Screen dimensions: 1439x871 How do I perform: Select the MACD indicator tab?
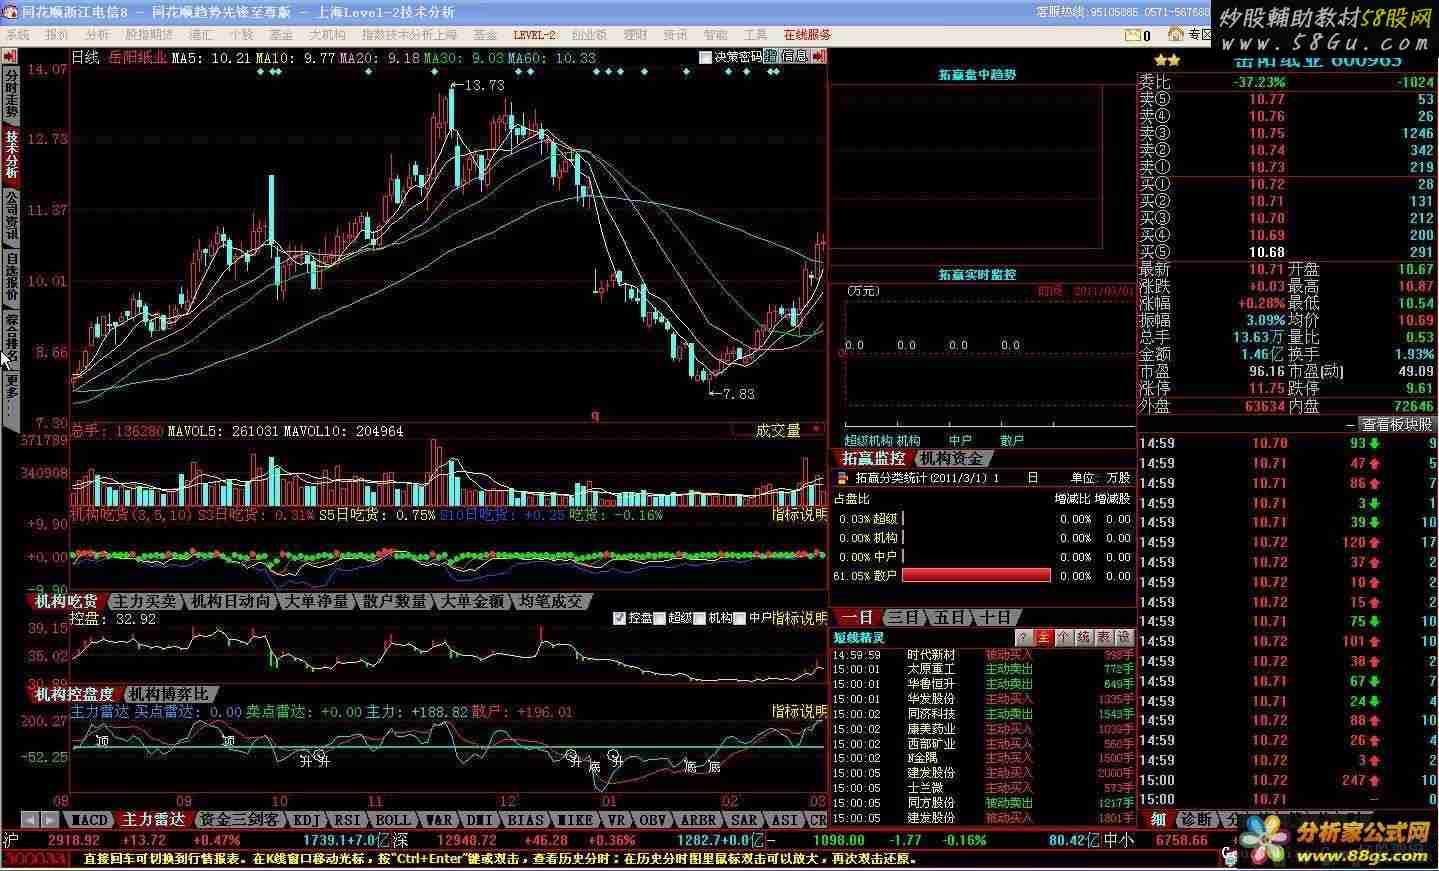click(90, 819)
